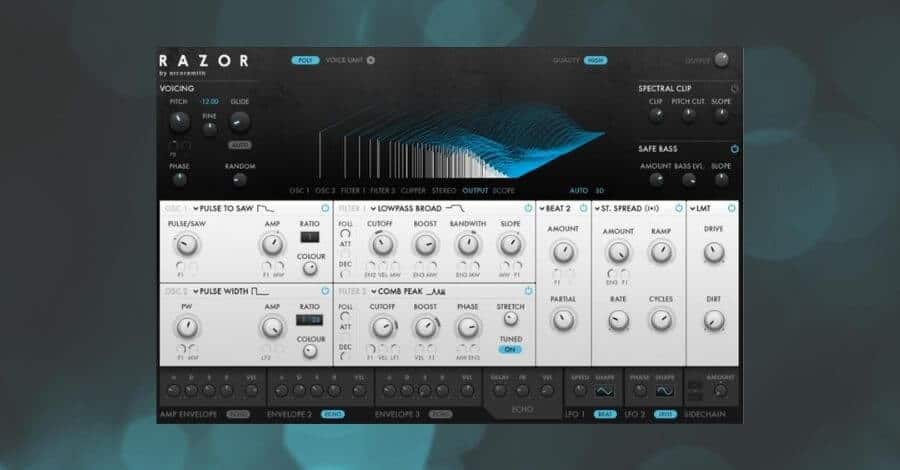Toggle the Glide AUTO switch

240,145
